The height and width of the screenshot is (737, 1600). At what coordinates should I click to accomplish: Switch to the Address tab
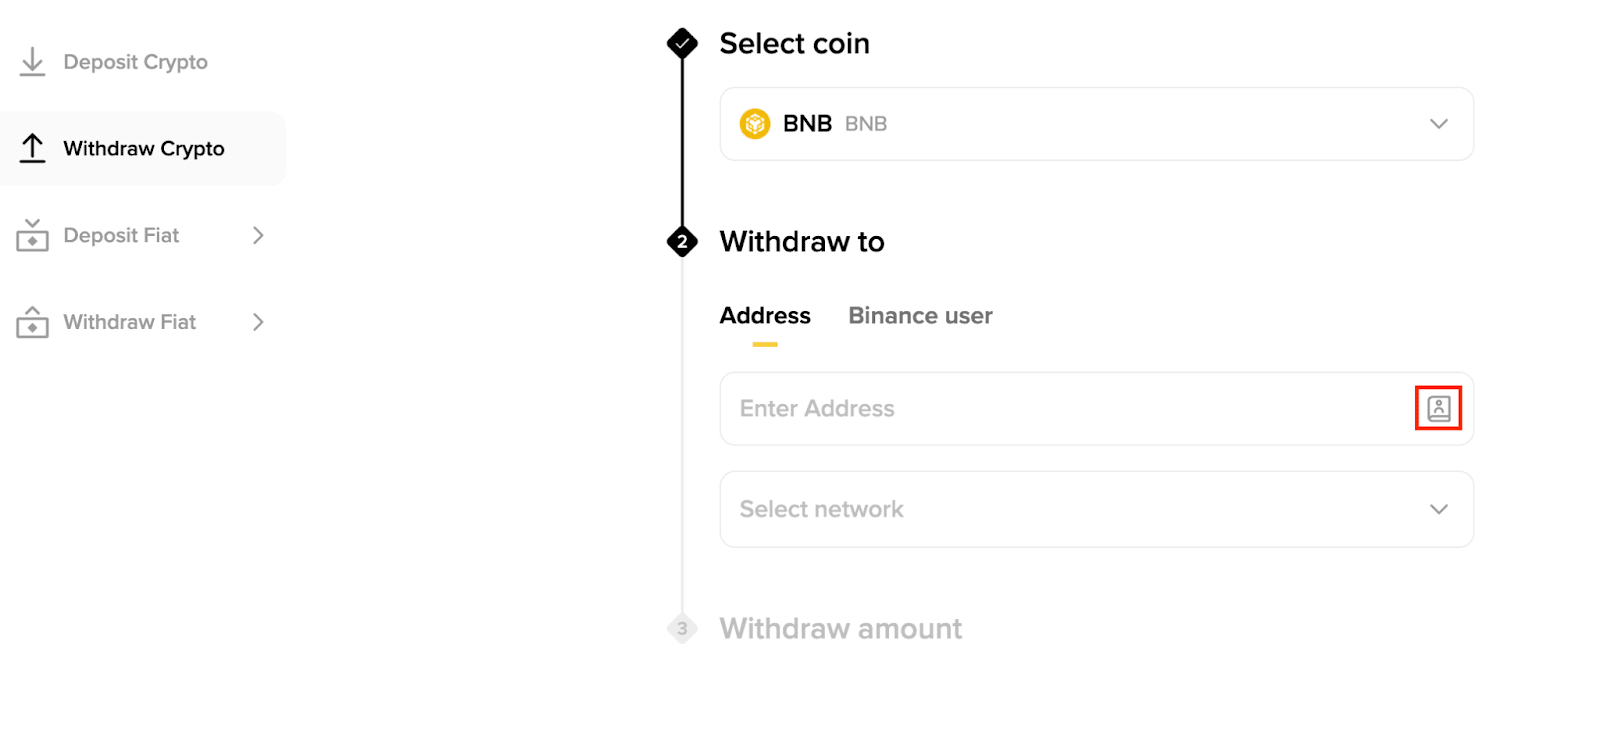tap(765, 316)
